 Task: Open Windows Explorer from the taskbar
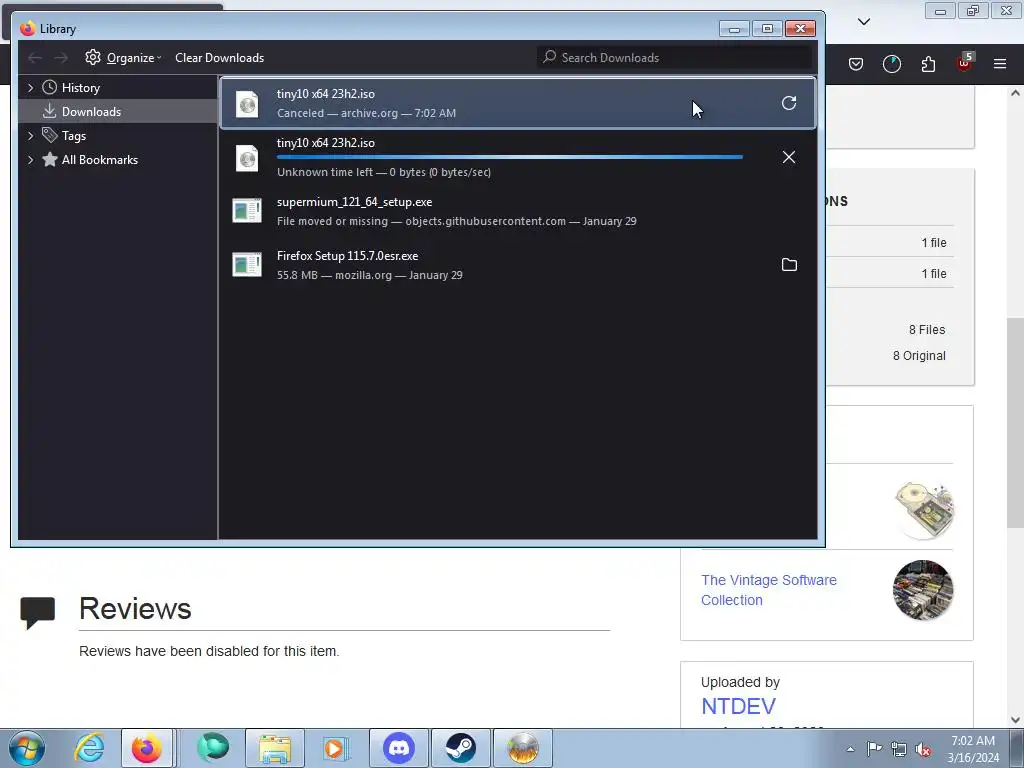(x=275, y=748)
